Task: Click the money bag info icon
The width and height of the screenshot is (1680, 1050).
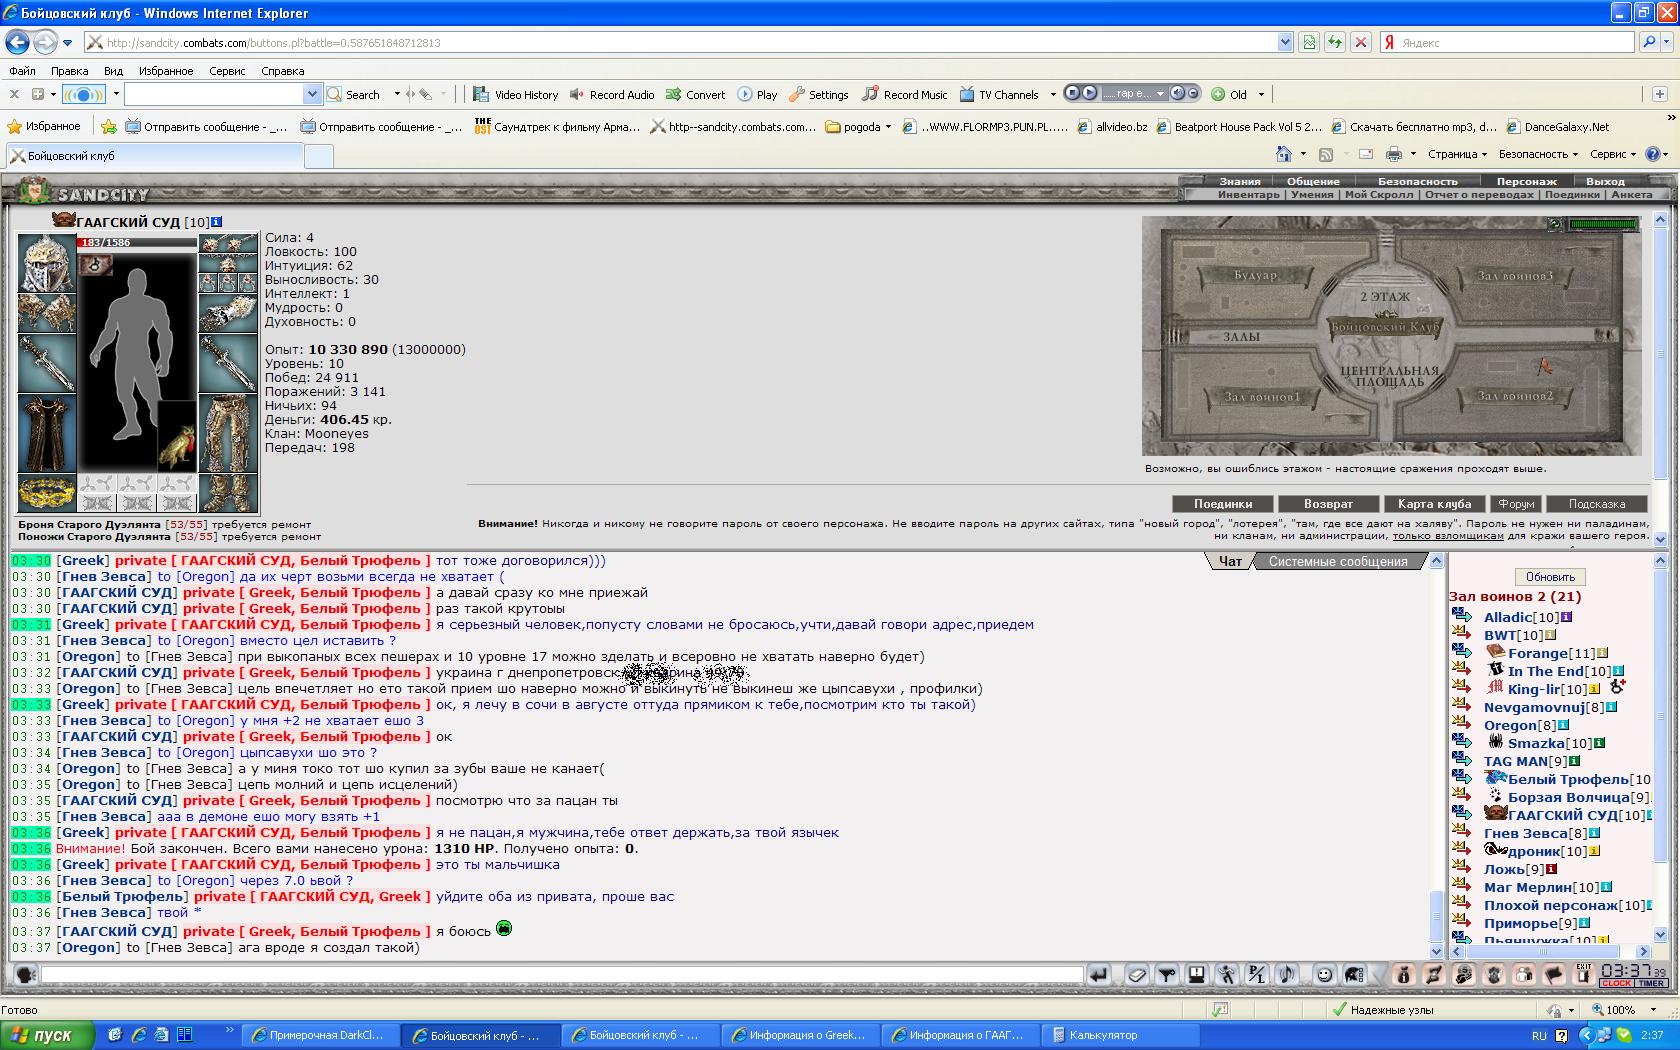Action: [x=1402, y=974]
